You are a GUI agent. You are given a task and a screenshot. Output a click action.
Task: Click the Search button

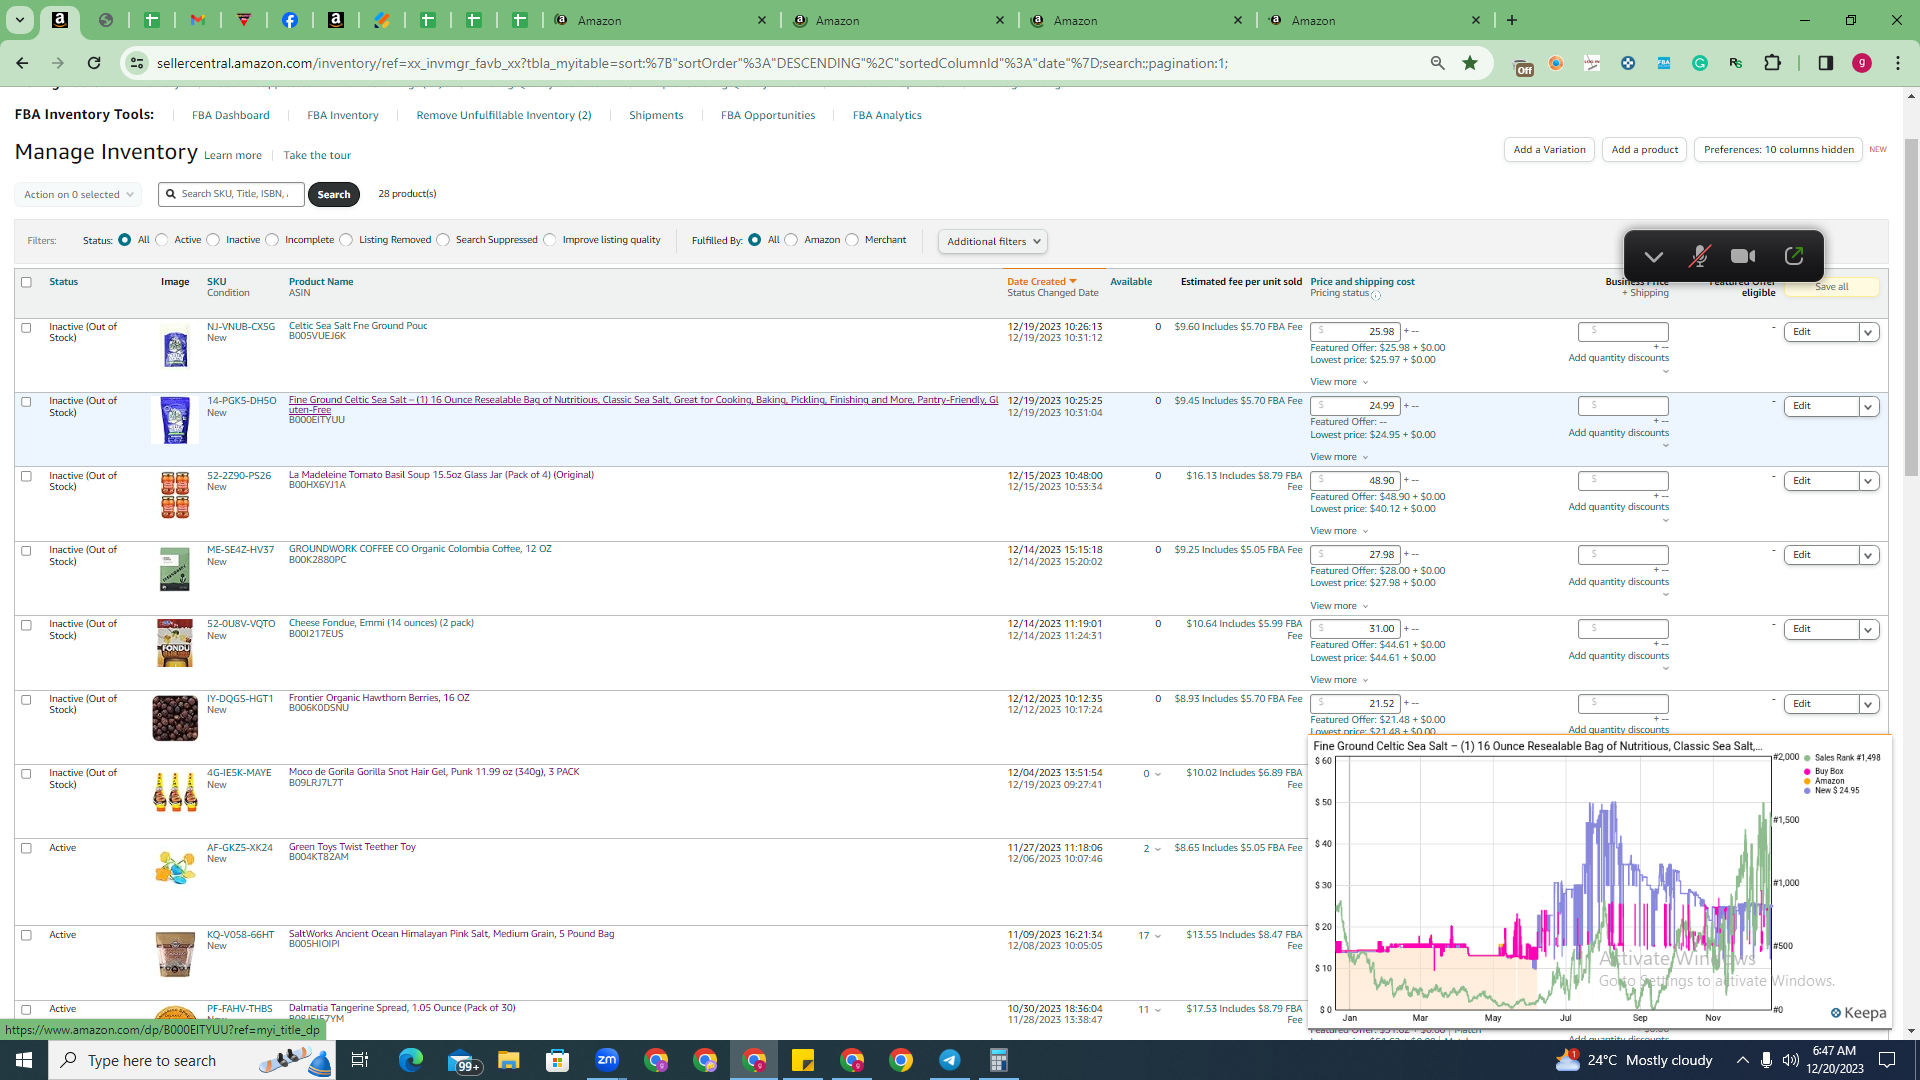tap(333, 195)
